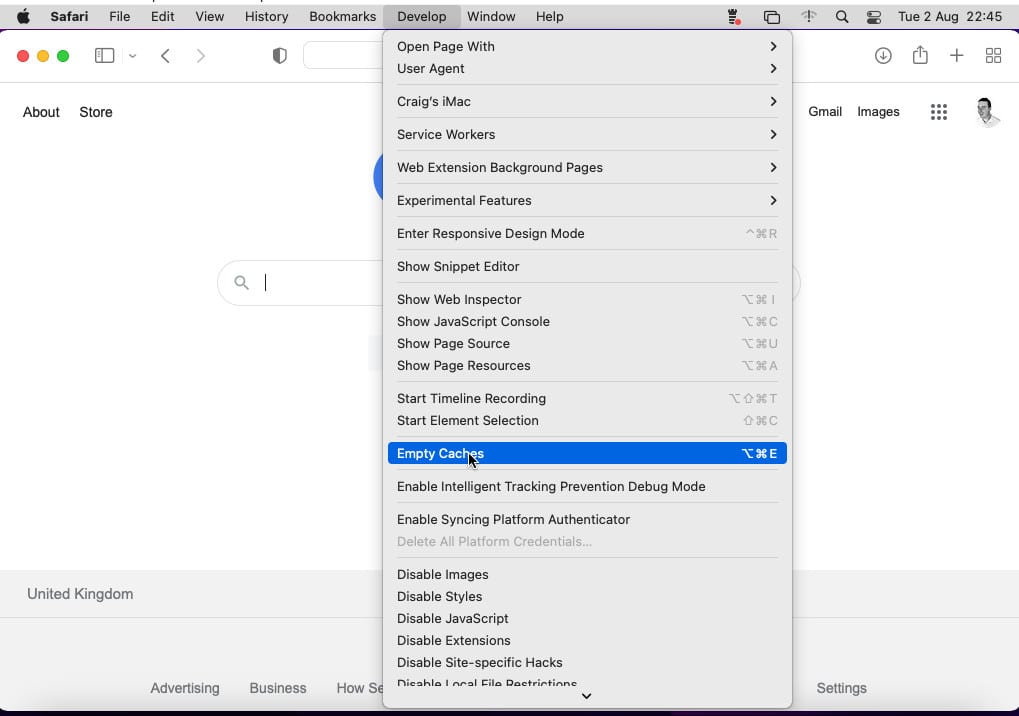Show the Downloads list

(883, 56)
